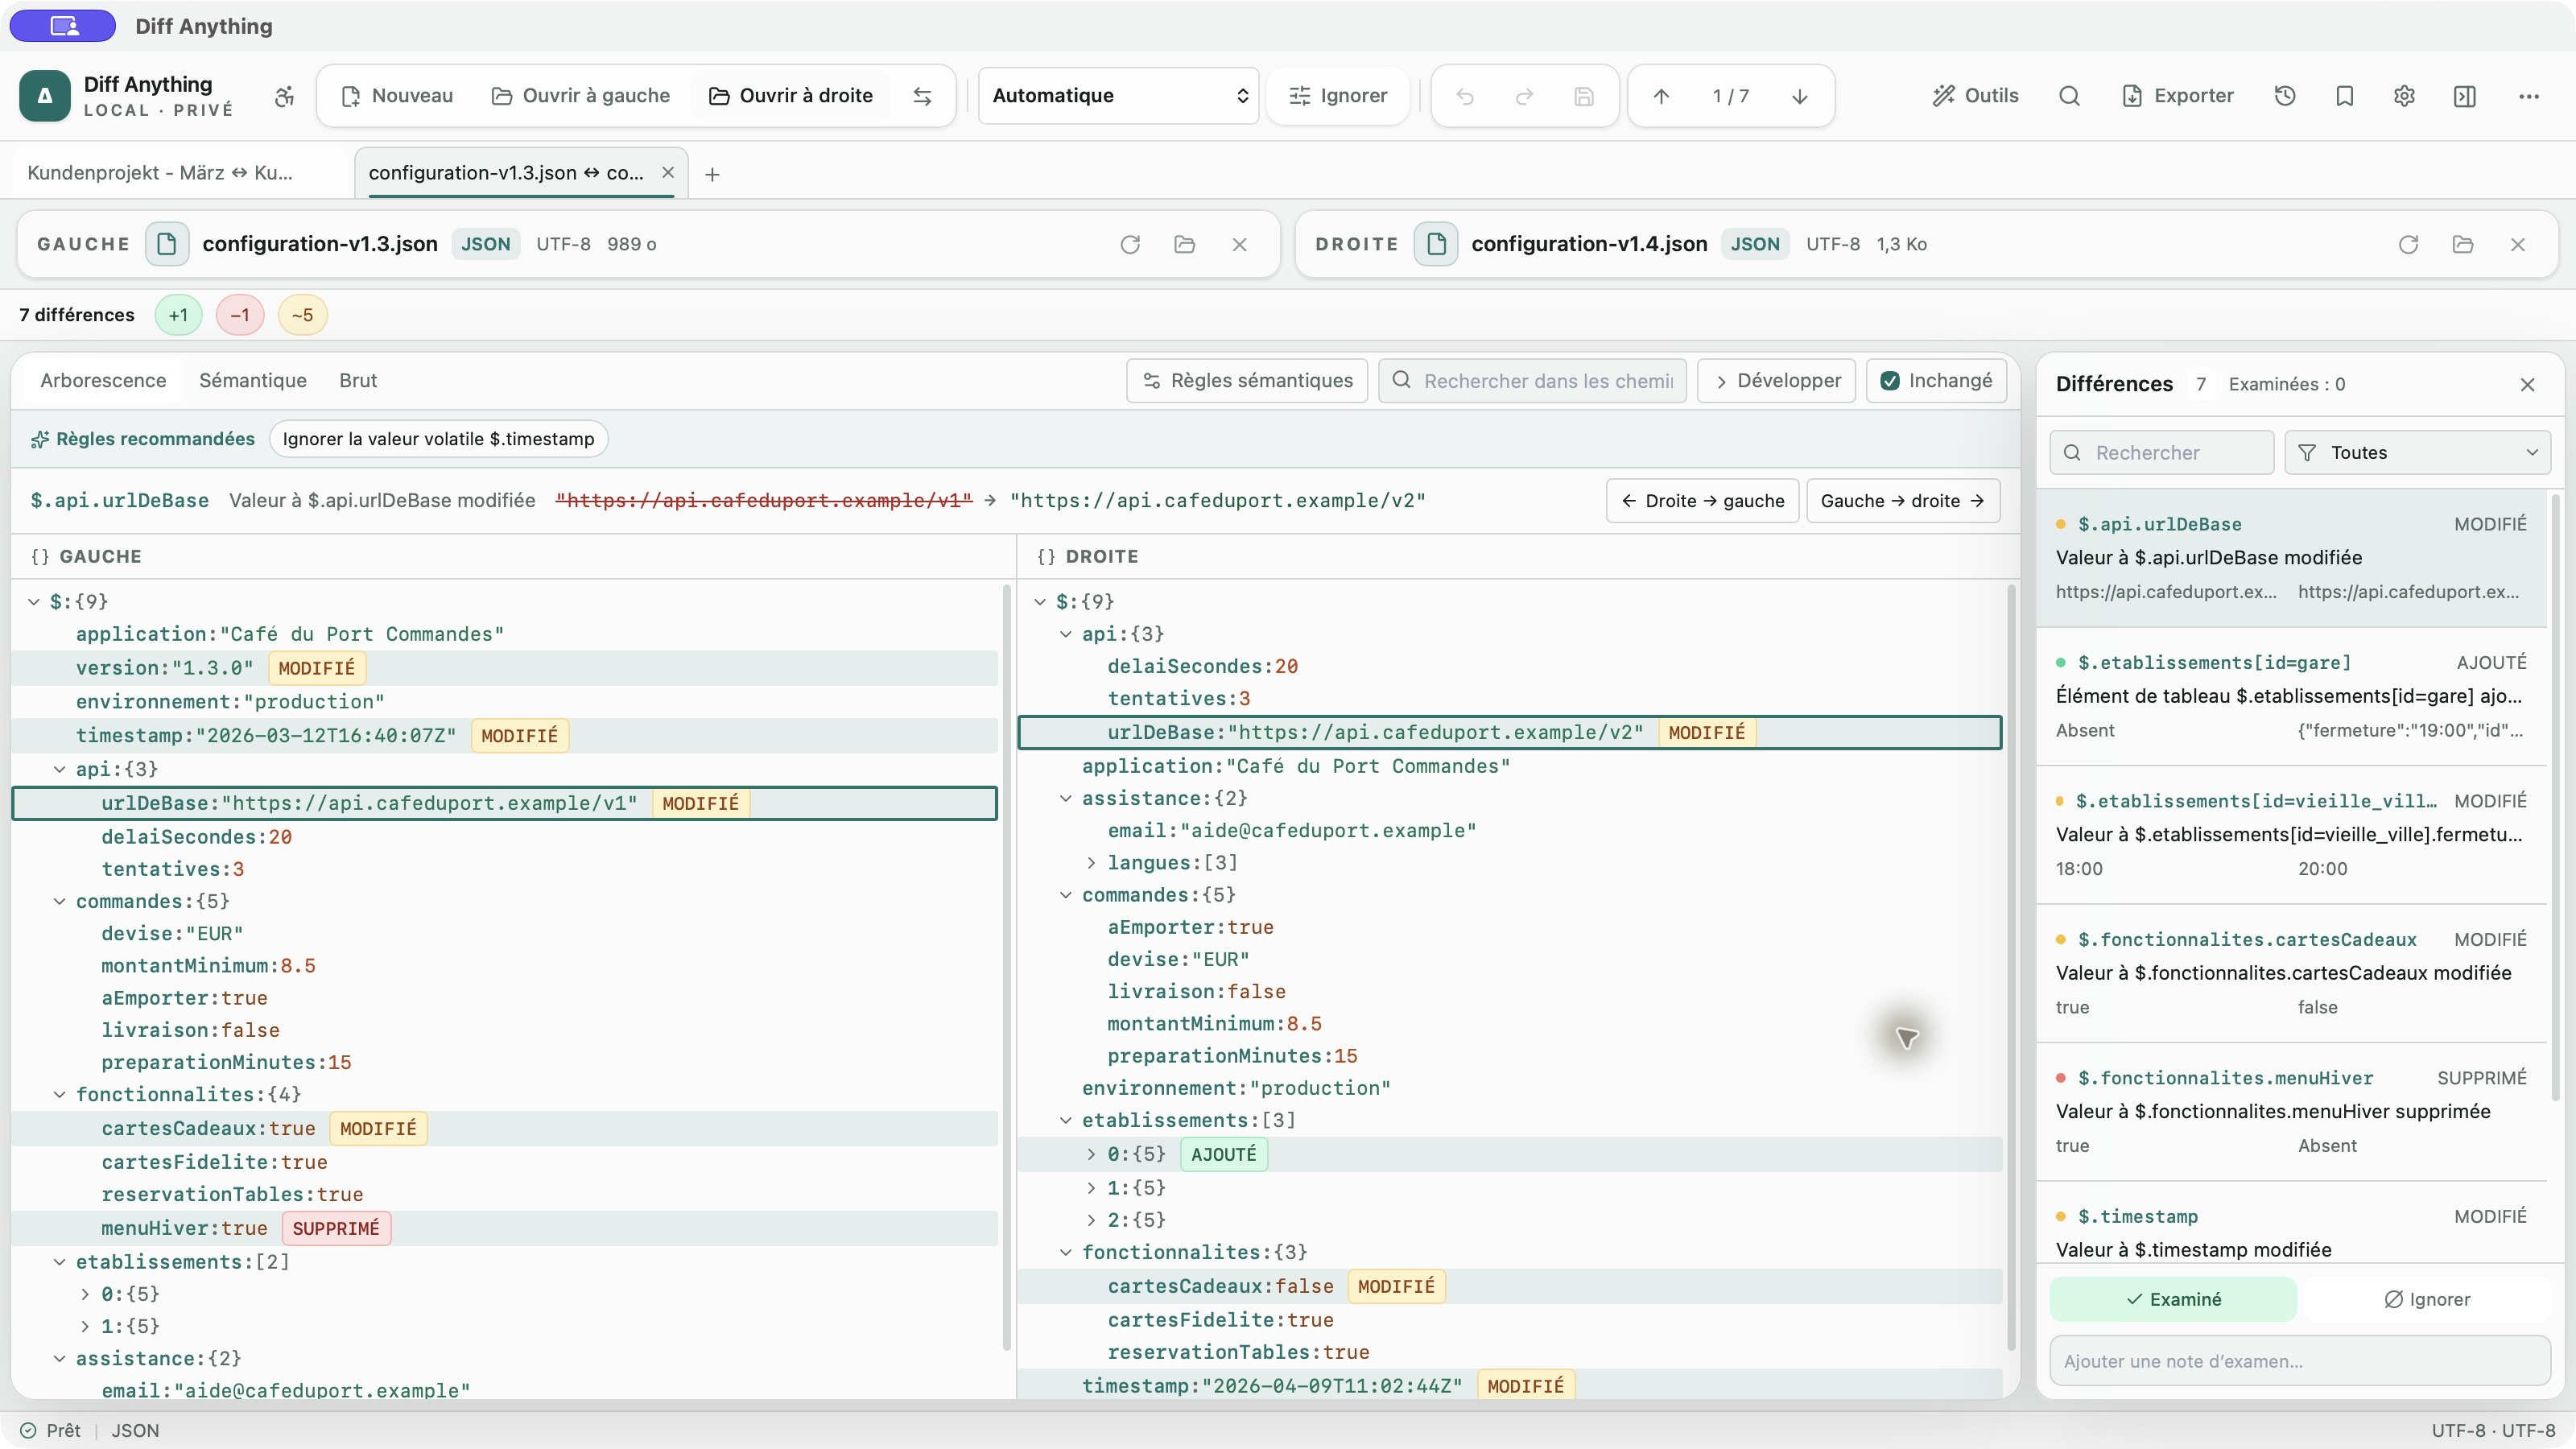Open the history clock icon
Screen dimensions: 2576x1449
pyautogui.click(x=2285, y=96)
